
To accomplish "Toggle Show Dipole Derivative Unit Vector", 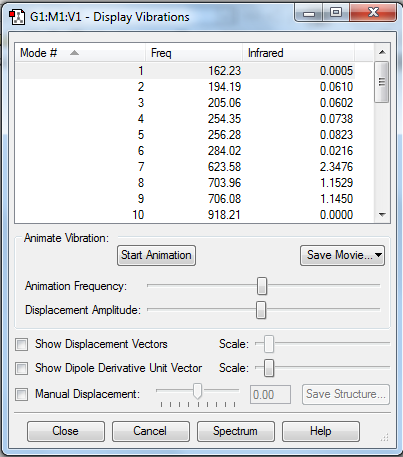I will 22,368.
